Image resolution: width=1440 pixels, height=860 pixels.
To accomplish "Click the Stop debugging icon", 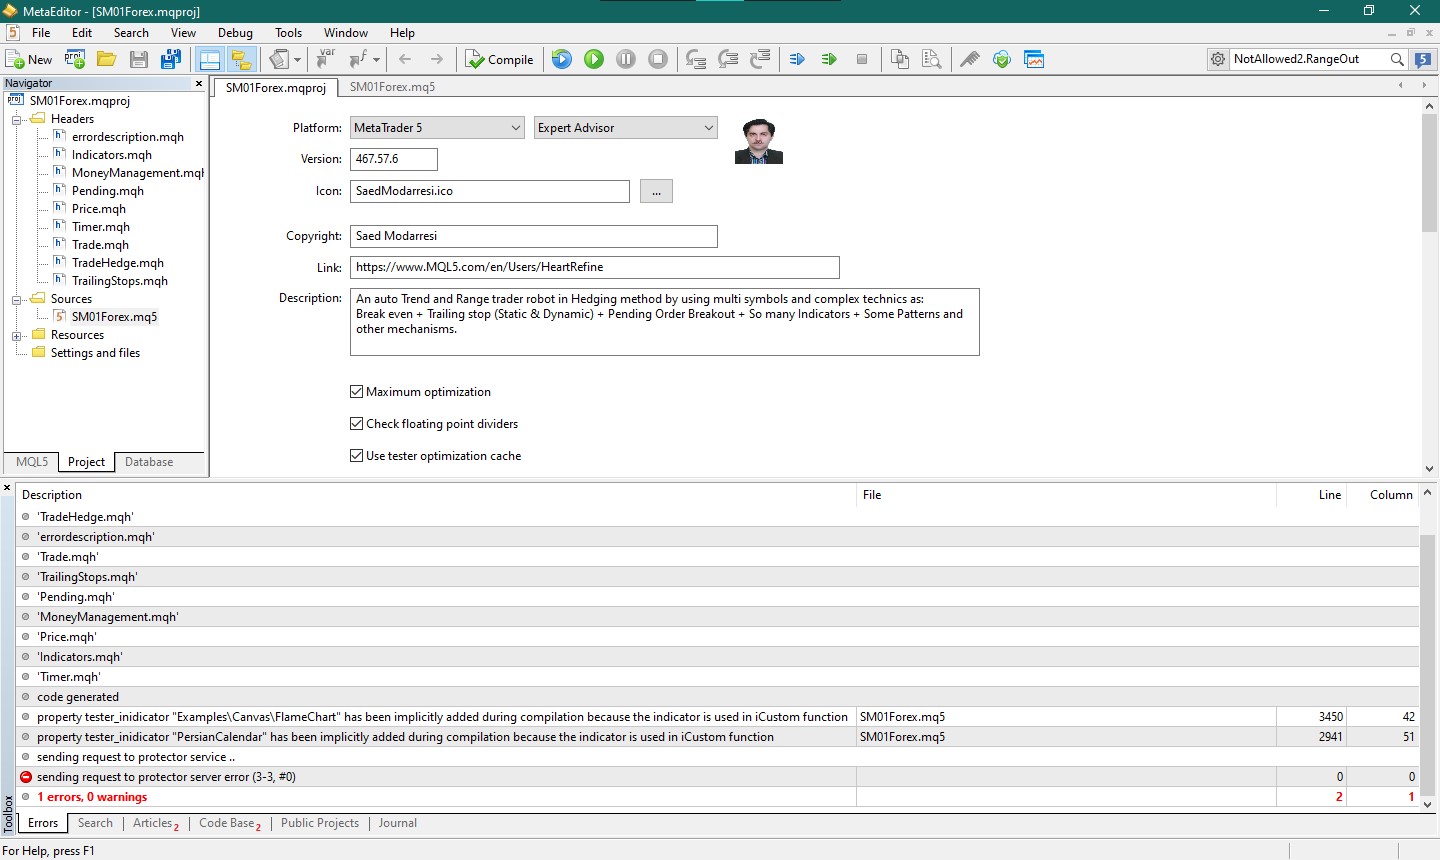I will (x=658, y=59).
